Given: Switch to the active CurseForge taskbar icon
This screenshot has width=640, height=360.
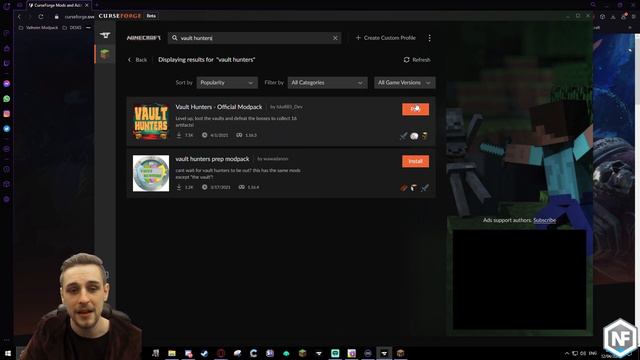Looking at the screenshot, I should pyautogui.click(x=384, y=353).
